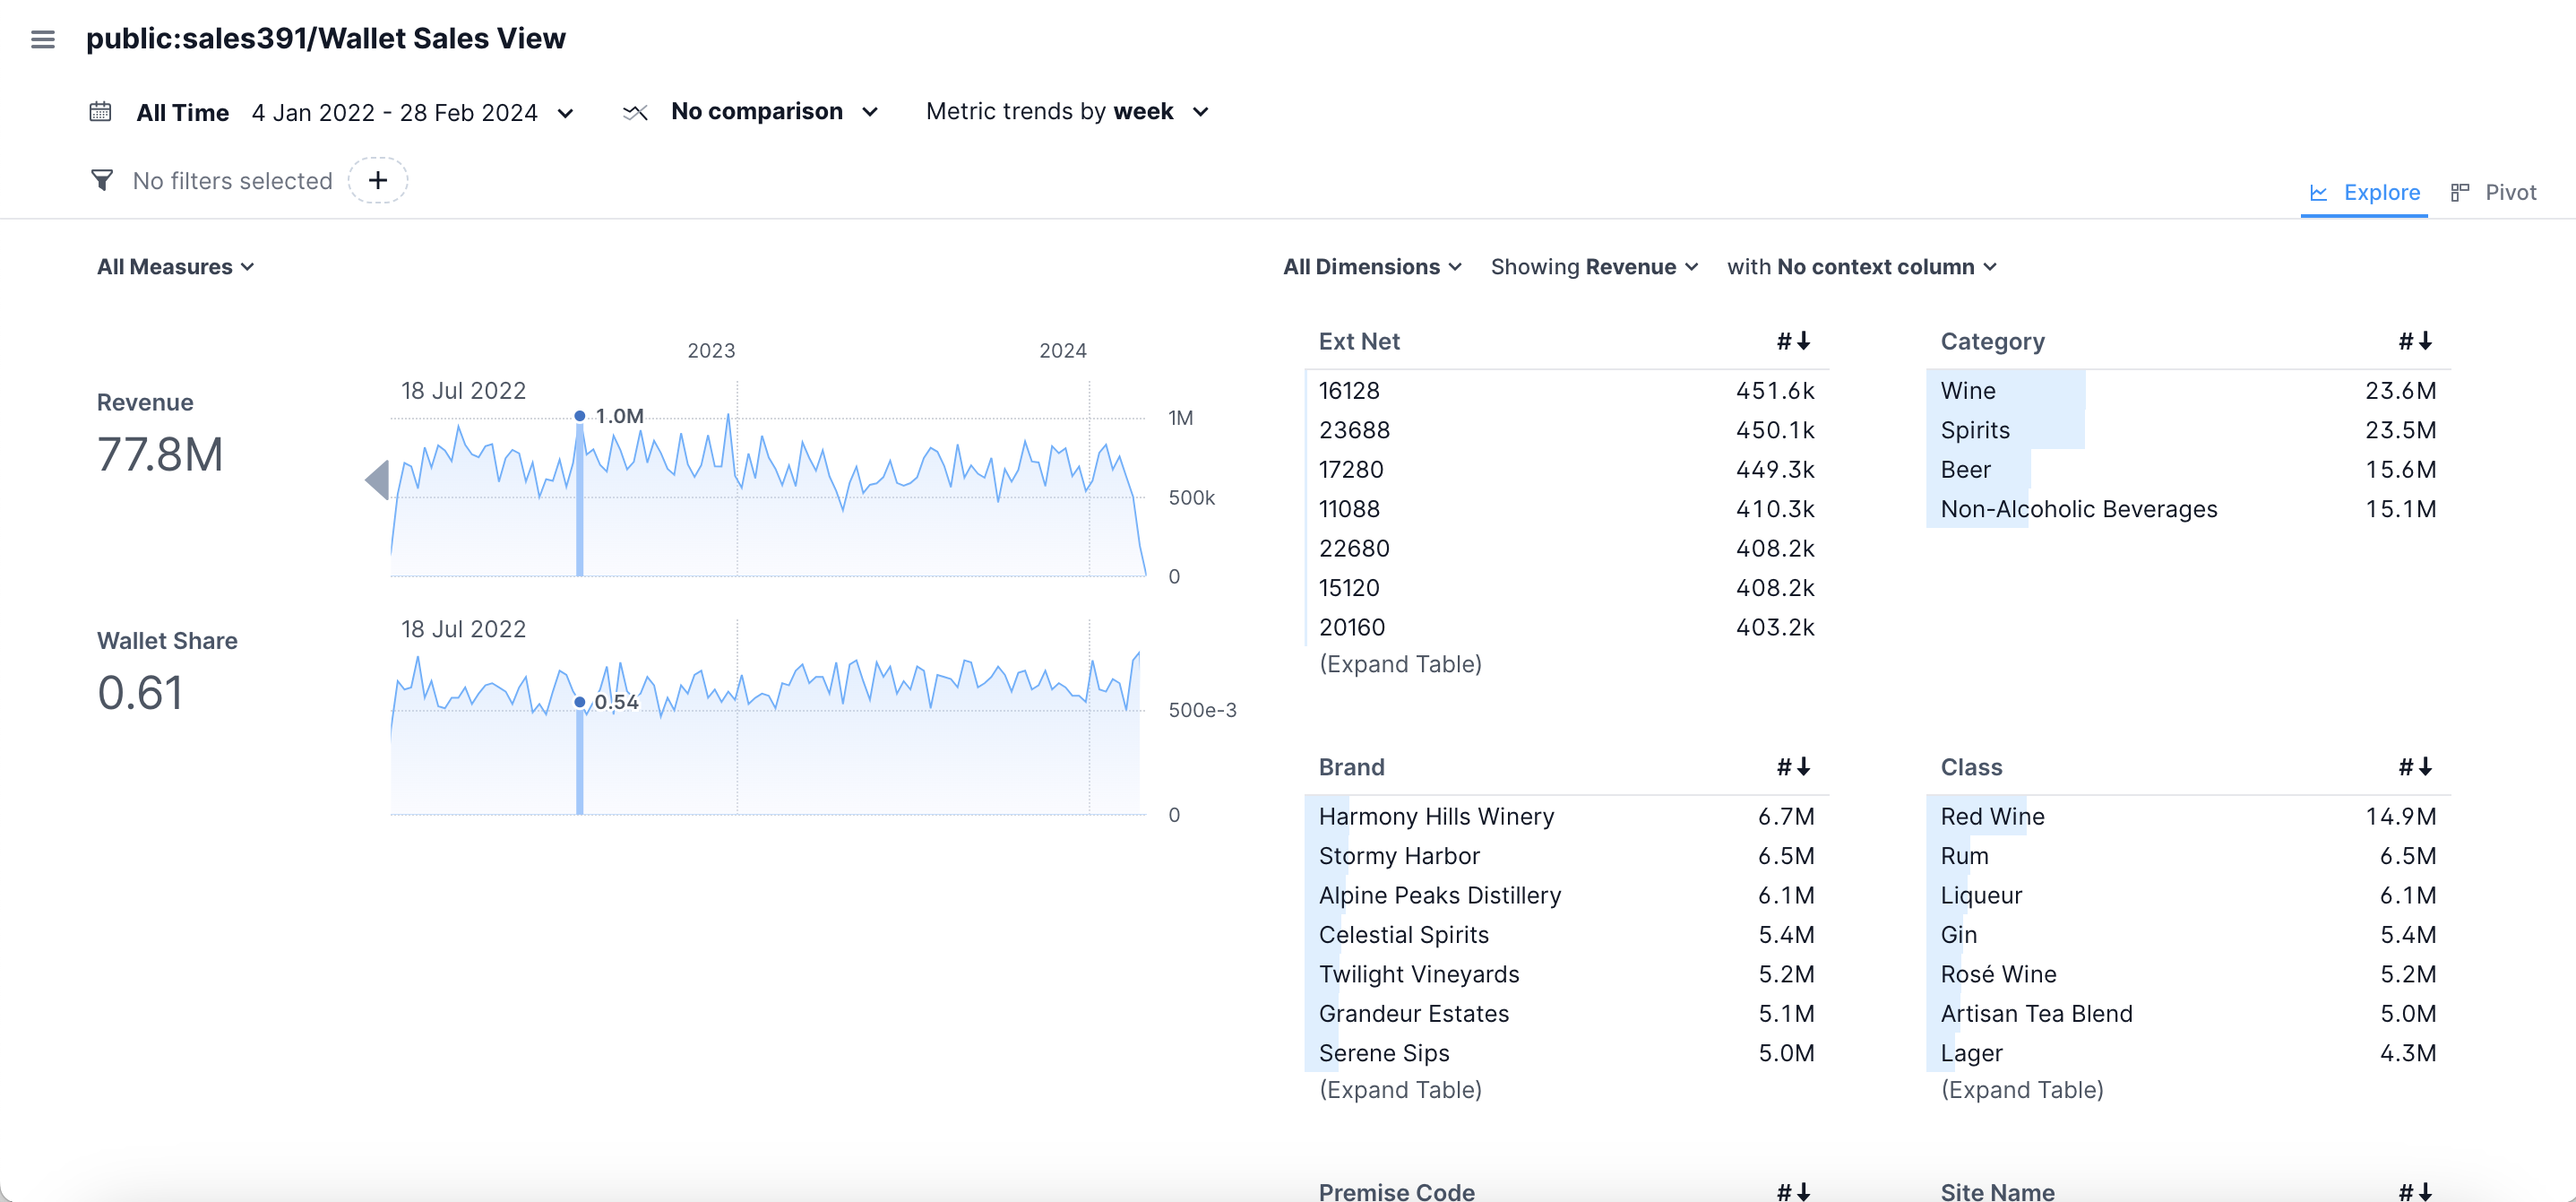The width and height of the screenshot is (2576, 1202).
Task: Click the Wallet Share 0.61 big number
Action: (x=140, y=693)
